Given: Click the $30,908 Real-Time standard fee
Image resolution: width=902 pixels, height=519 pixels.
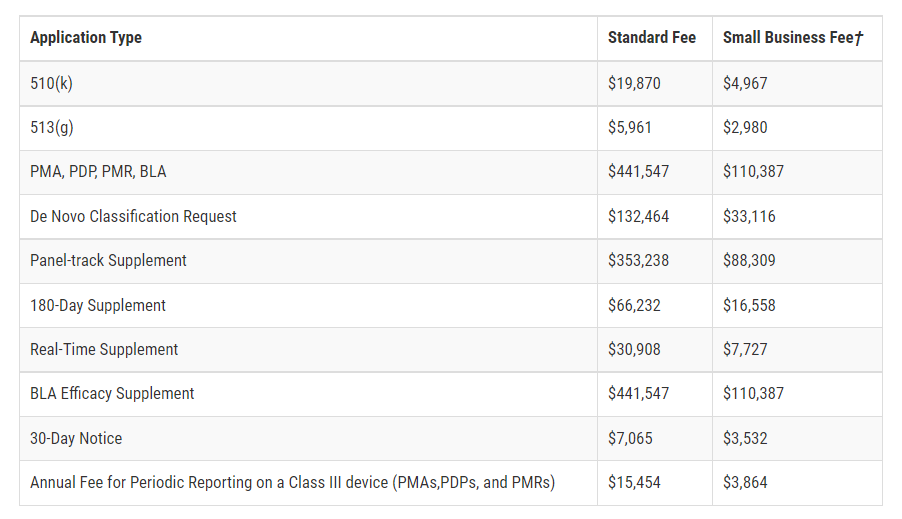Looking at the screenshot, I should (x=634, y=349).
